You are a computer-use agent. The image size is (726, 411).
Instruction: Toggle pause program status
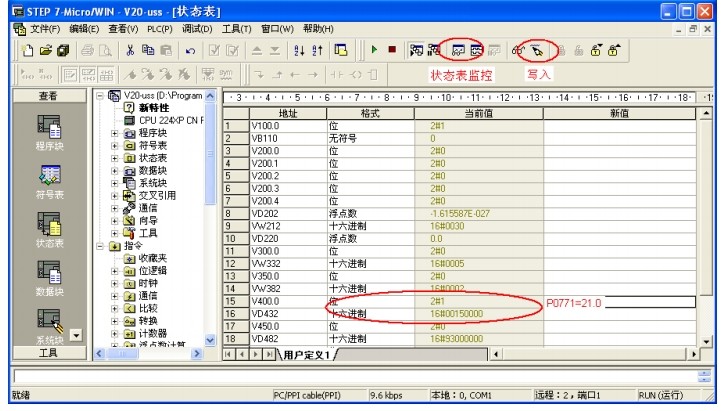pos(434,50)
